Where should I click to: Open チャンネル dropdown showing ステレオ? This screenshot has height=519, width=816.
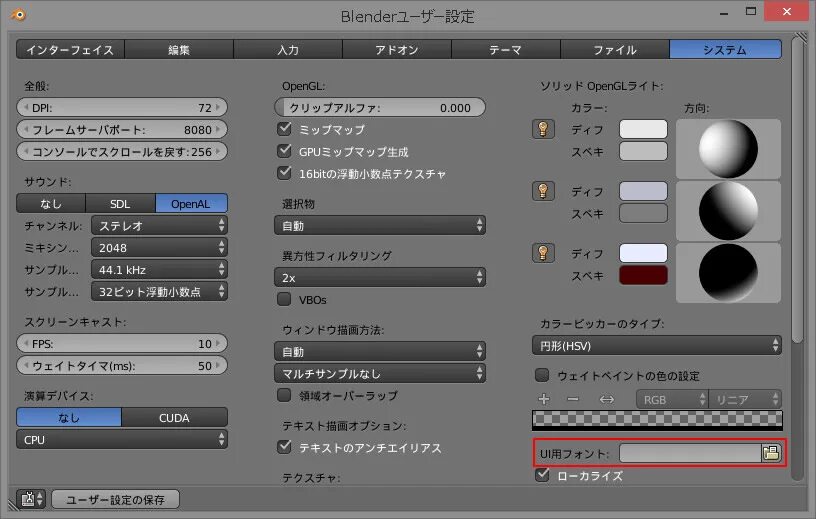pyautogui.click(x=159, y=225)
